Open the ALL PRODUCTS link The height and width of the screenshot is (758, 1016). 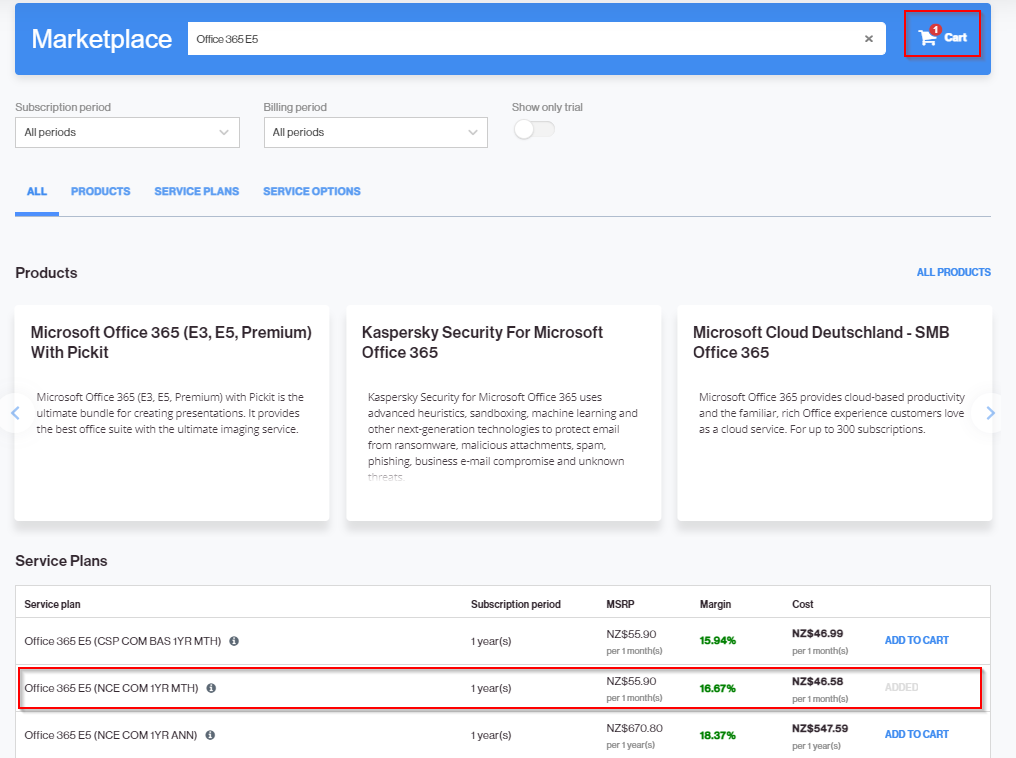tap(953, 272)
